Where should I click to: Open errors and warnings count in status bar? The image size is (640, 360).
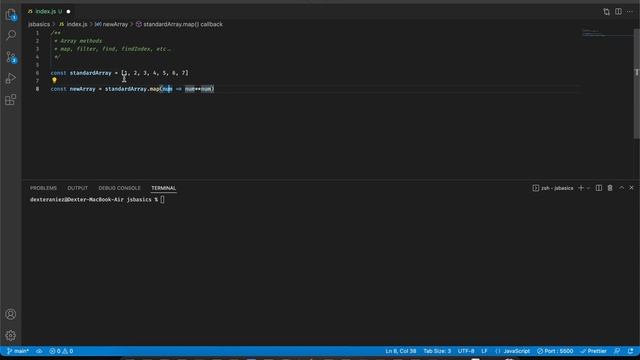(x=61, y=351)
